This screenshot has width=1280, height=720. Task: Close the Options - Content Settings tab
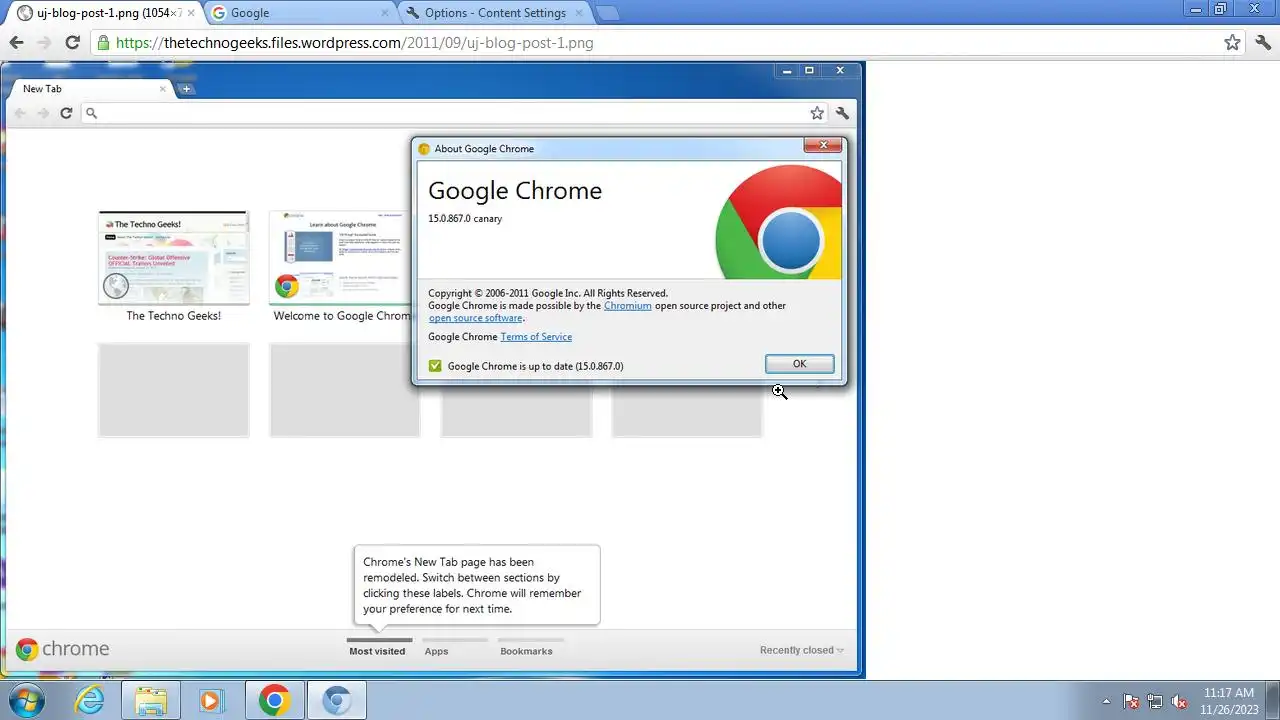(x=581, y=13)
